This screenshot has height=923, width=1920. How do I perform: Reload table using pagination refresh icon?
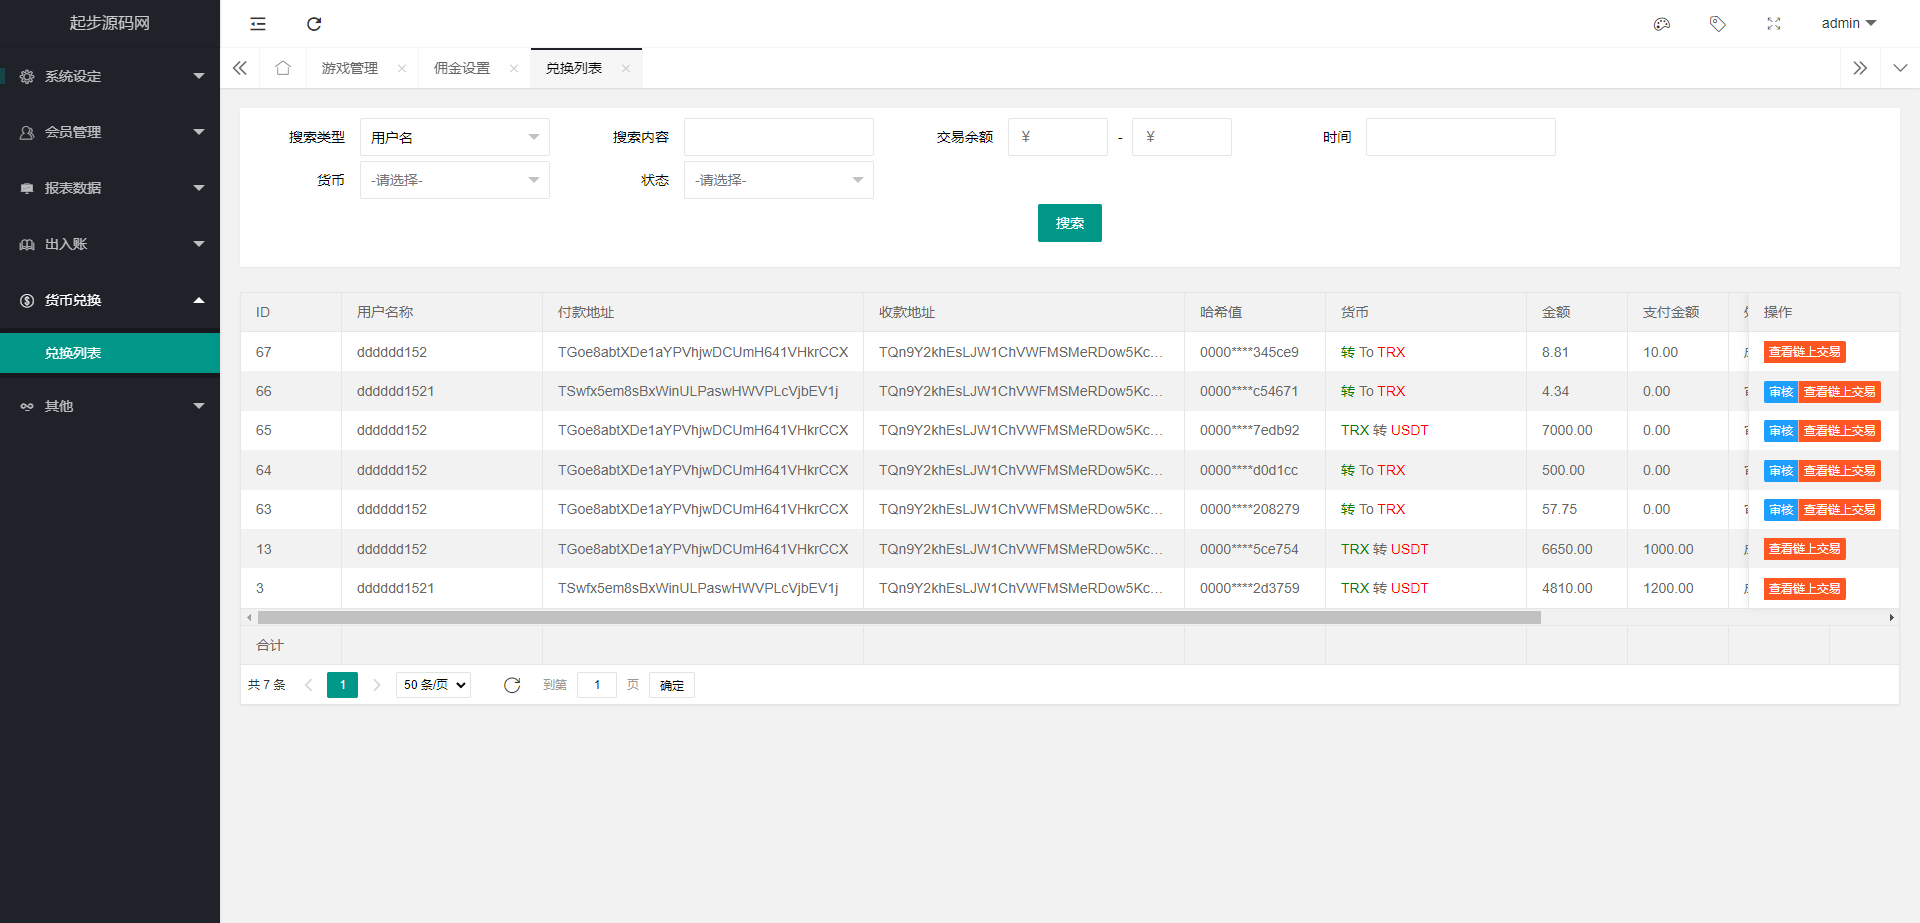tap(512, 685)
